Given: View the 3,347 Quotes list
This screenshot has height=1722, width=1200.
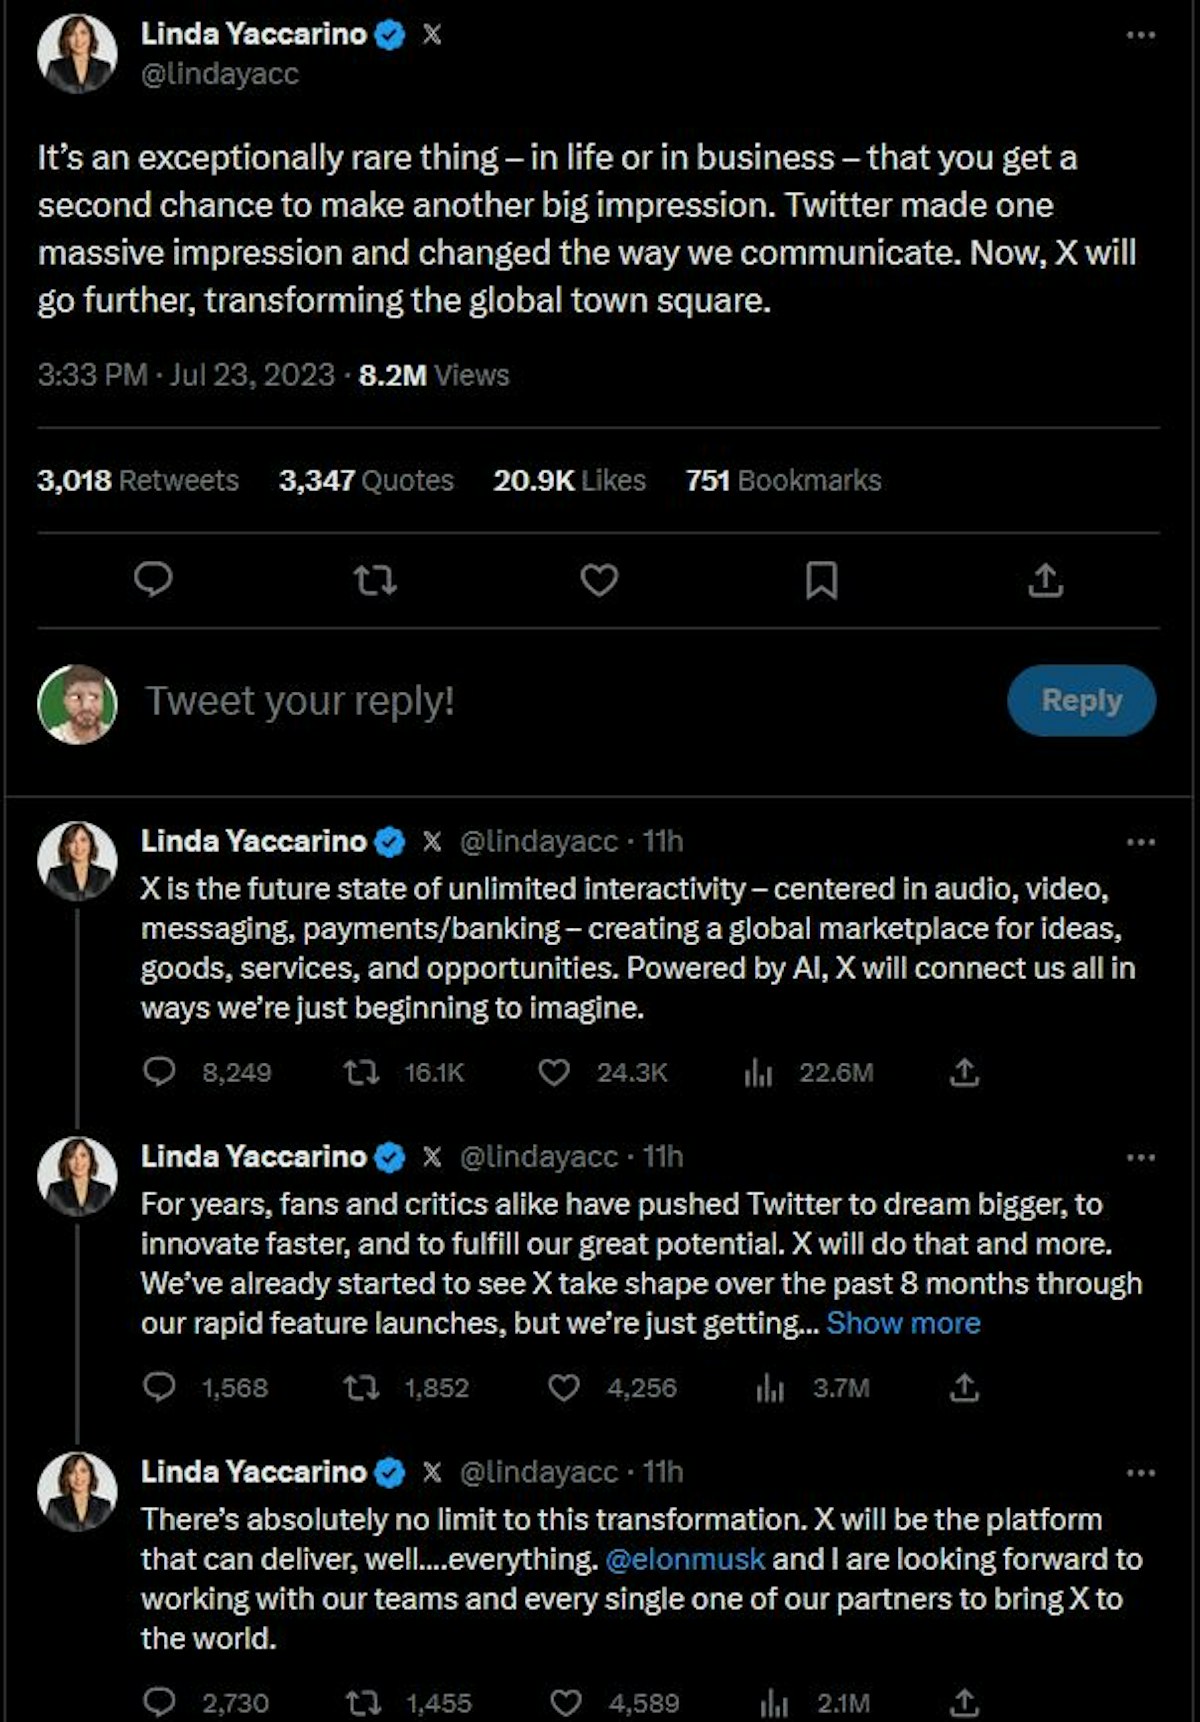Looking at the screenshot, I should pyautogui.click(x=366, y=481).
